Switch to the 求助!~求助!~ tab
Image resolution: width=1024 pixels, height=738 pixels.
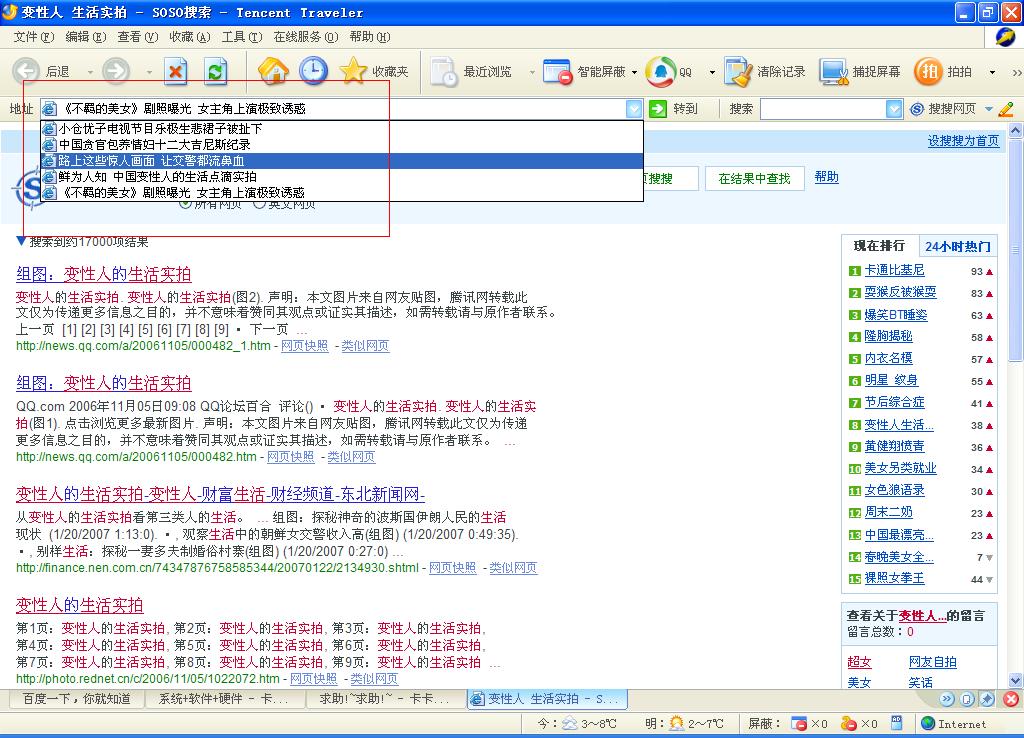384,699
